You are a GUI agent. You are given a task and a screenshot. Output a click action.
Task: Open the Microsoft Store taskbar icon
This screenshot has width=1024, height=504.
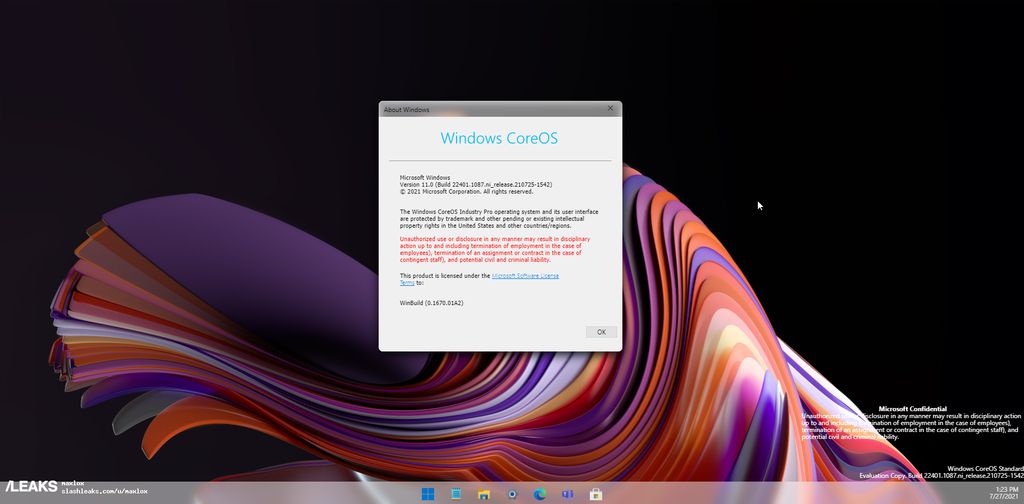click(595, 494)
